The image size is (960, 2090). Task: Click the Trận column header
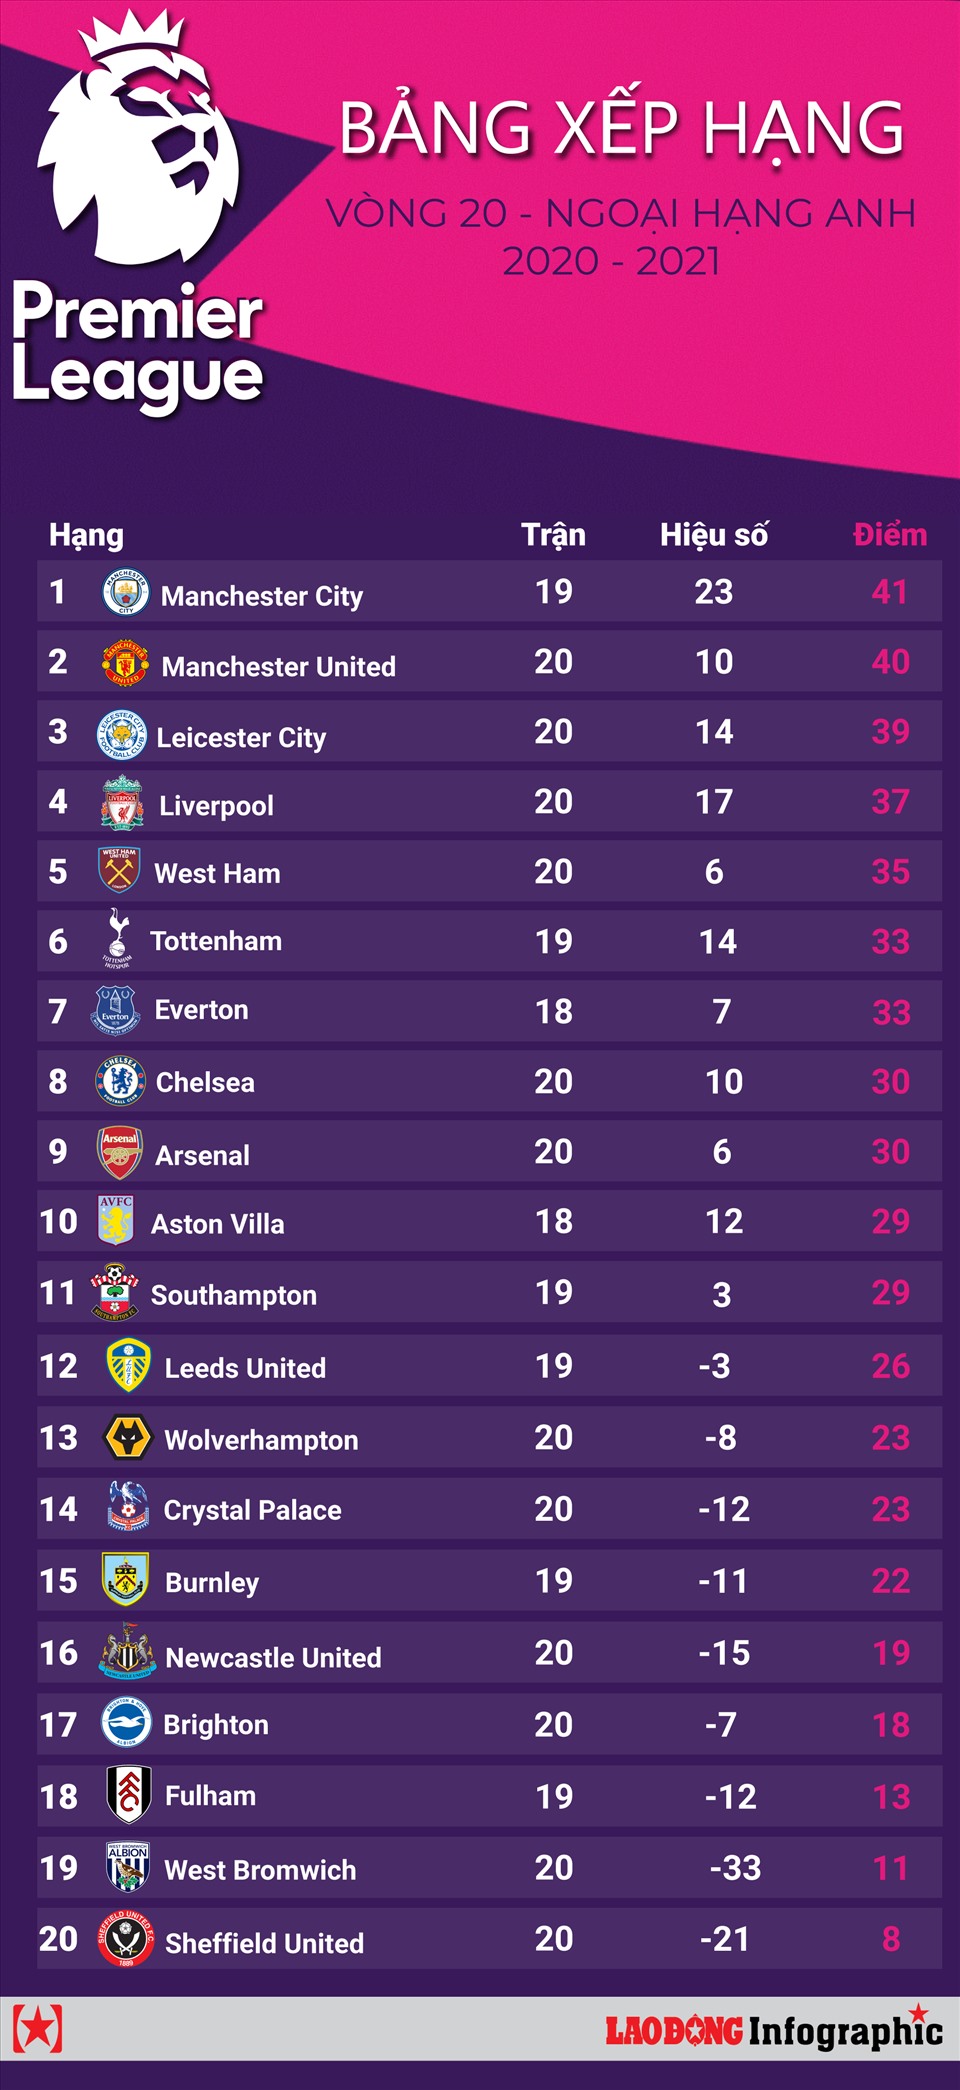pos(553,535)
